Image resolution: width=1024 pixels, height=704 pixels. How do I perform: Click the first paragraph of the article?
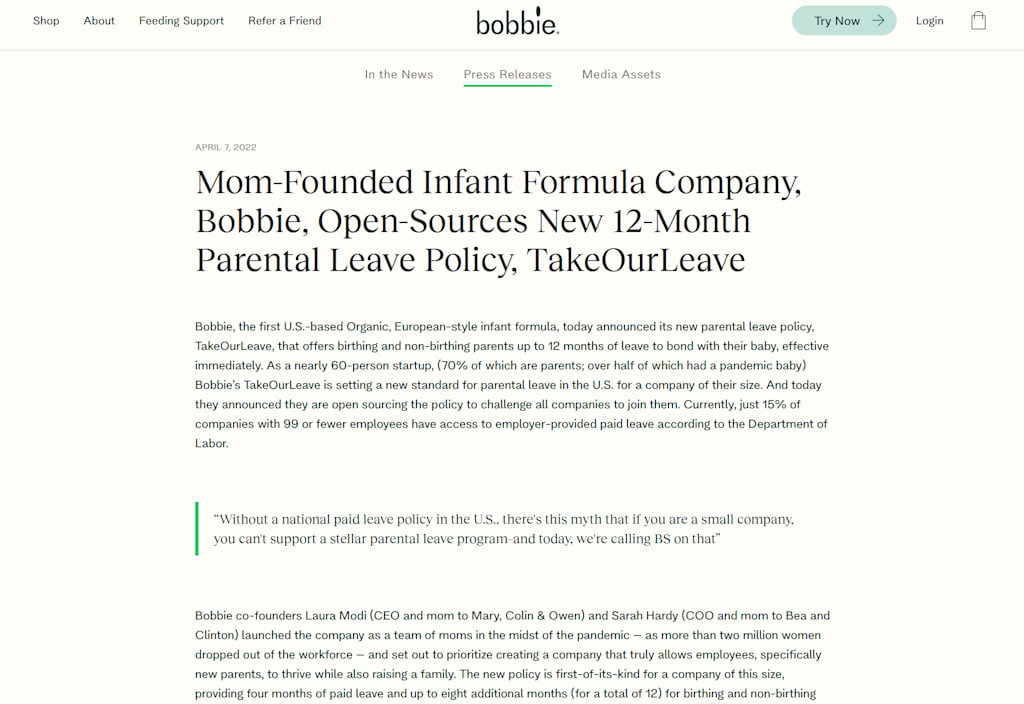pos(512,385)
